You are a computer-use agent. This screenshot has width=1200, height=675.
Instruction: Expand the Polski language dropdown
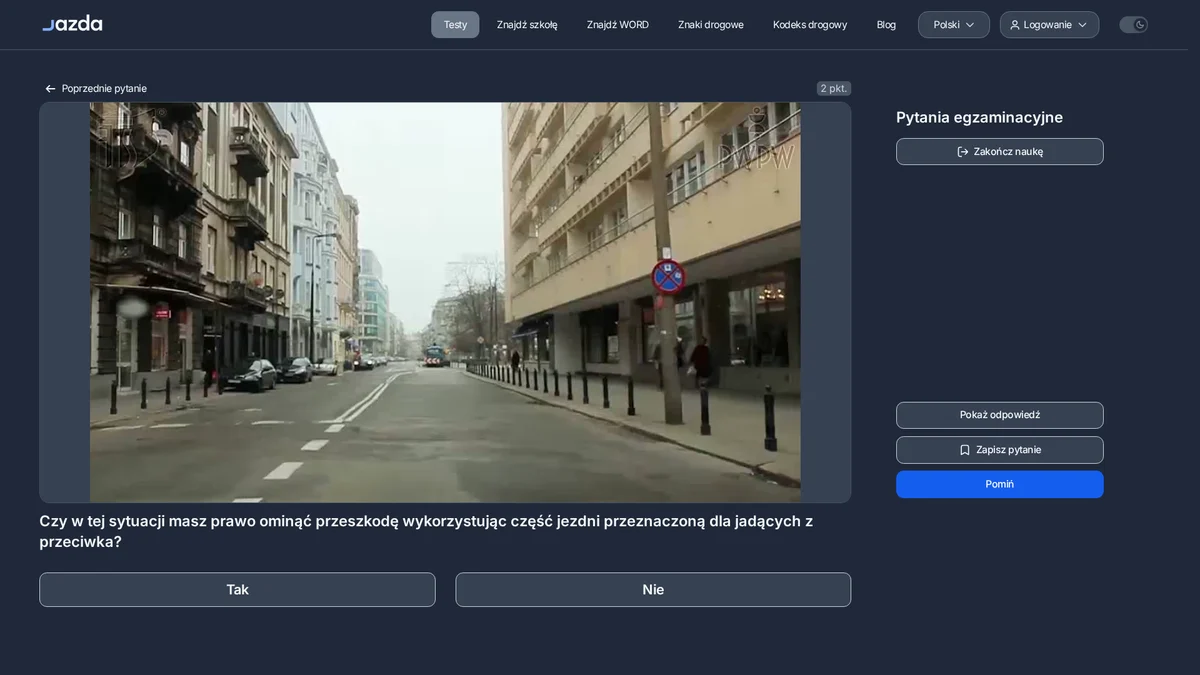coord(954,25)
